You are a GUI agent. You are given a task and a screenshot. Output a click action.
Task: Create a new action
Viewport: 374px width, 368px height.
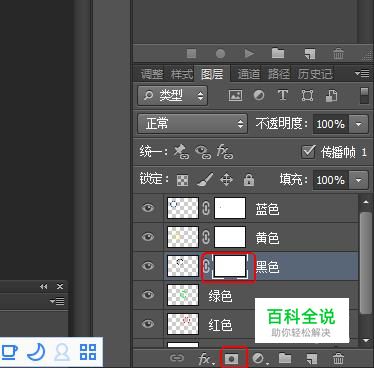(x=310, y=53)
